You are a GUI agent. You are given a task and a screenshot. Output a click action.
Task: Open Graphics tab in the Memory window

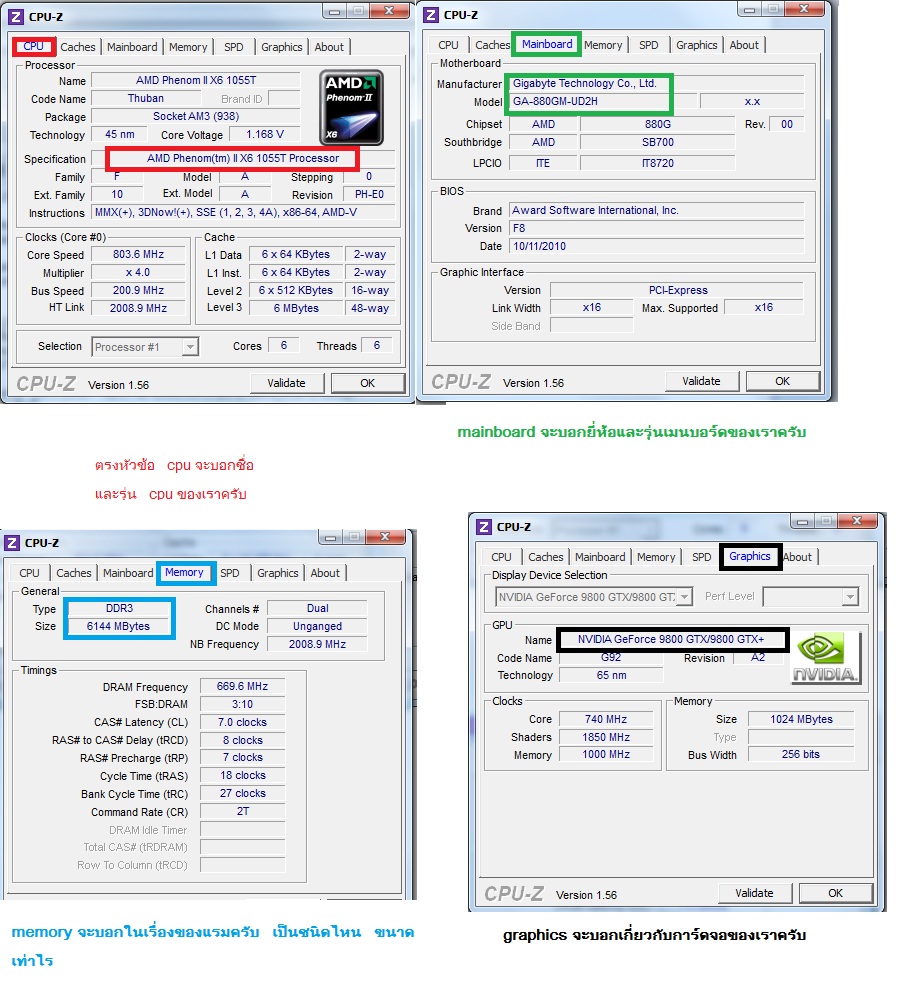point(278,573)
